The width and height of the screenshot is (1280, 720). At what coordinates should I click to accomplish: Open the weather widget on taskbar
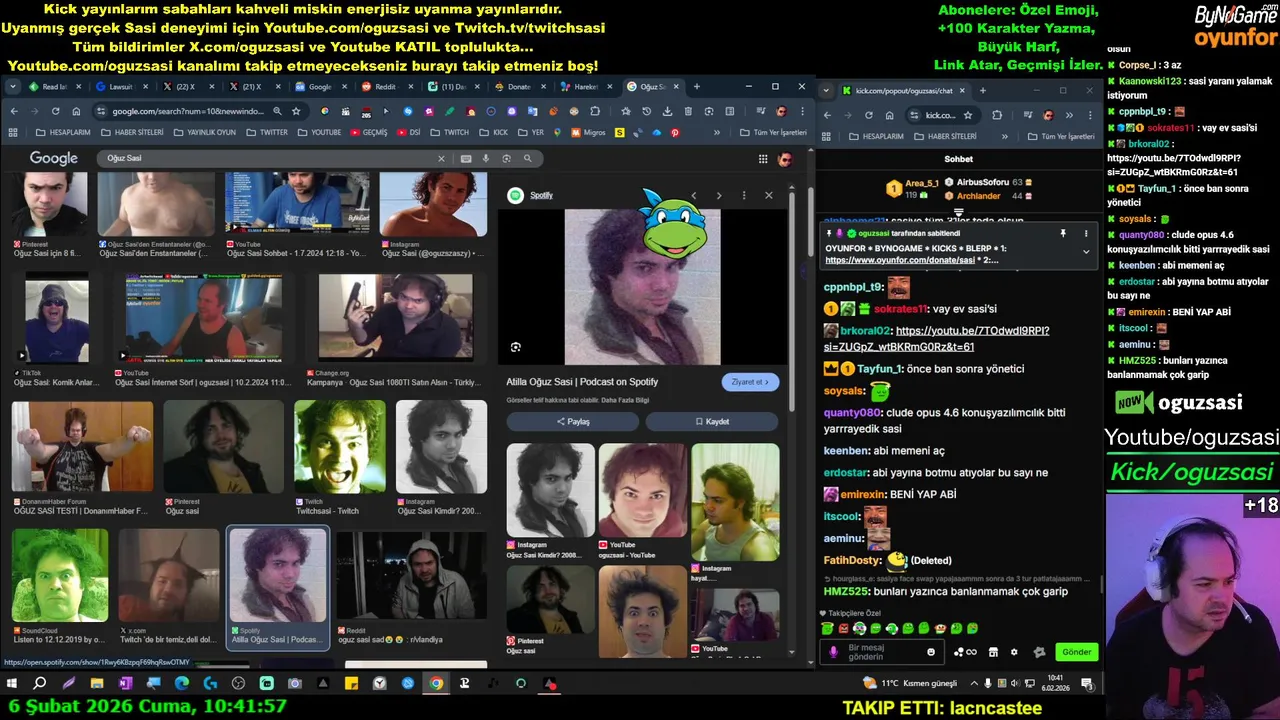(x=909, y=683)
